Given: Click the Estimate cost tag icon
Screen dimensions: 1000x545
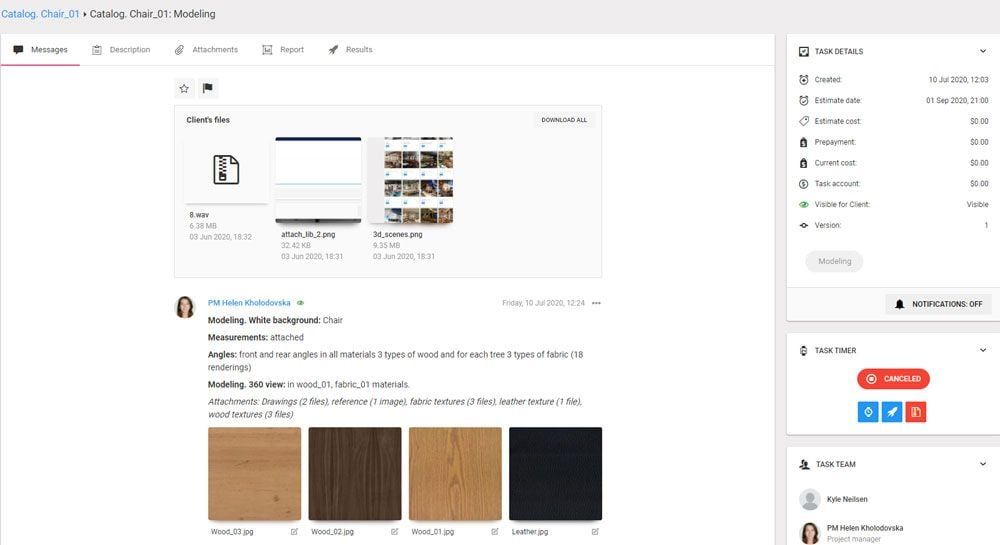Looking at the screenshot, I should click(x=804, y=121).
